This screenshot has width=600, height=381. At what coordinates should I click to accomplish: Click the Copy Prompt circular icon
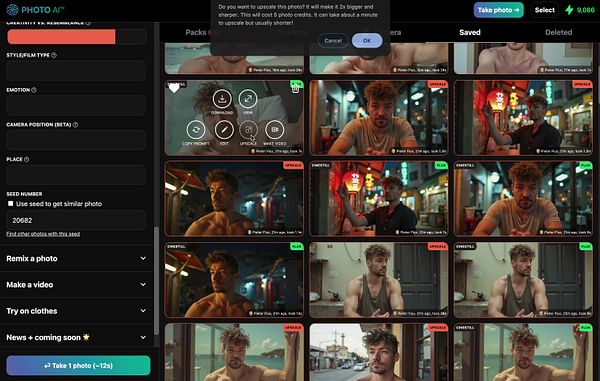[196, 130]
